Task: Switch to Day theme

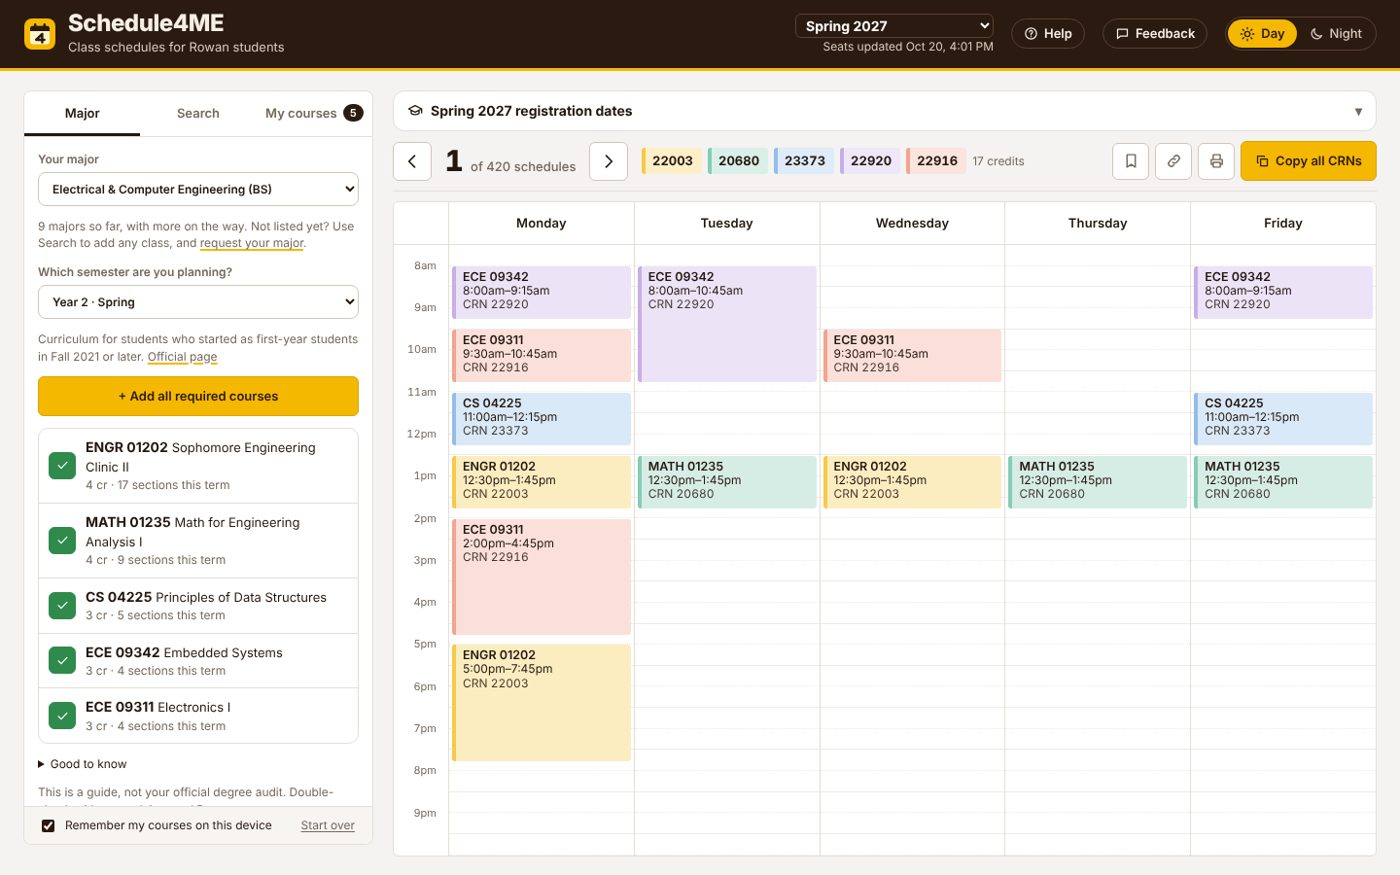Action: tap(1262, 33)
